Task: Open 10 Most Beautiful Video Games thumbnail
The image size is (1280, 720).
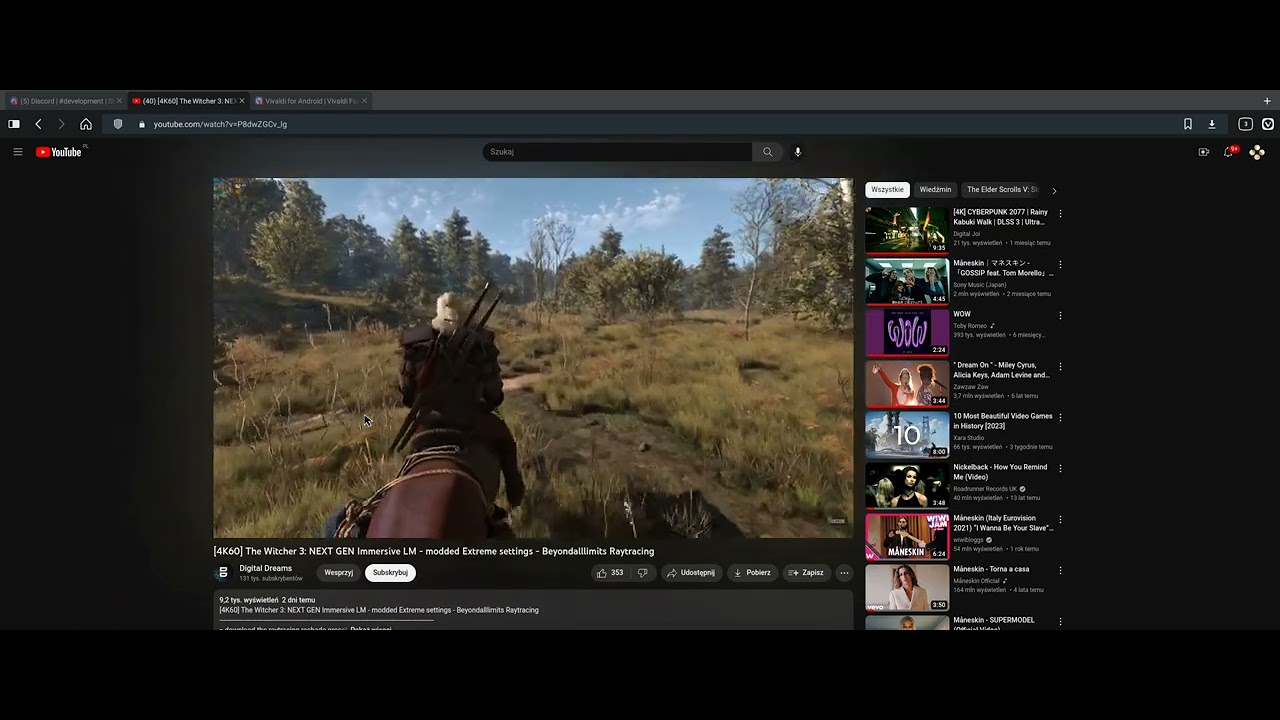Action: (x=907, y=434)
